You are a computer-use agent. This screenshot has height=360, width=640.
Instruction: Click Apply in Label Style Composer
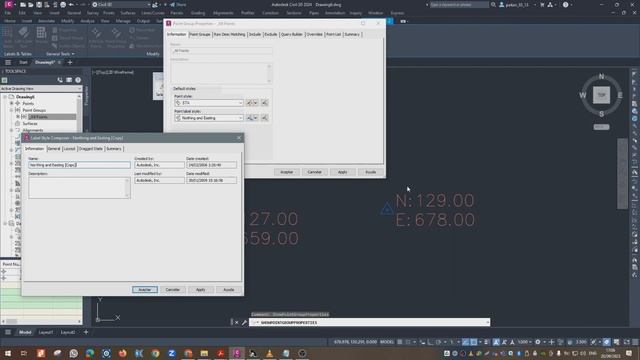[x=200, y=289]
